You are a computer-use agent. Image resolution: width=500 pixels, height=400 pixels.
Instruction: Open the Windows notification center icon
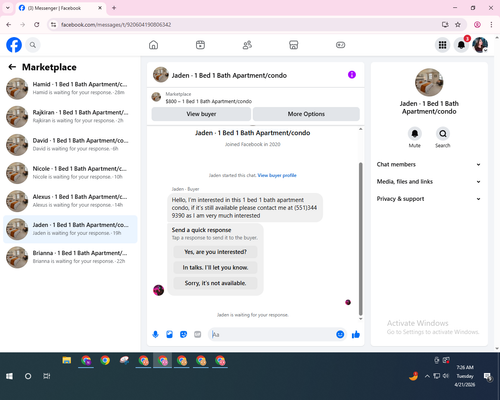[488, 377]
